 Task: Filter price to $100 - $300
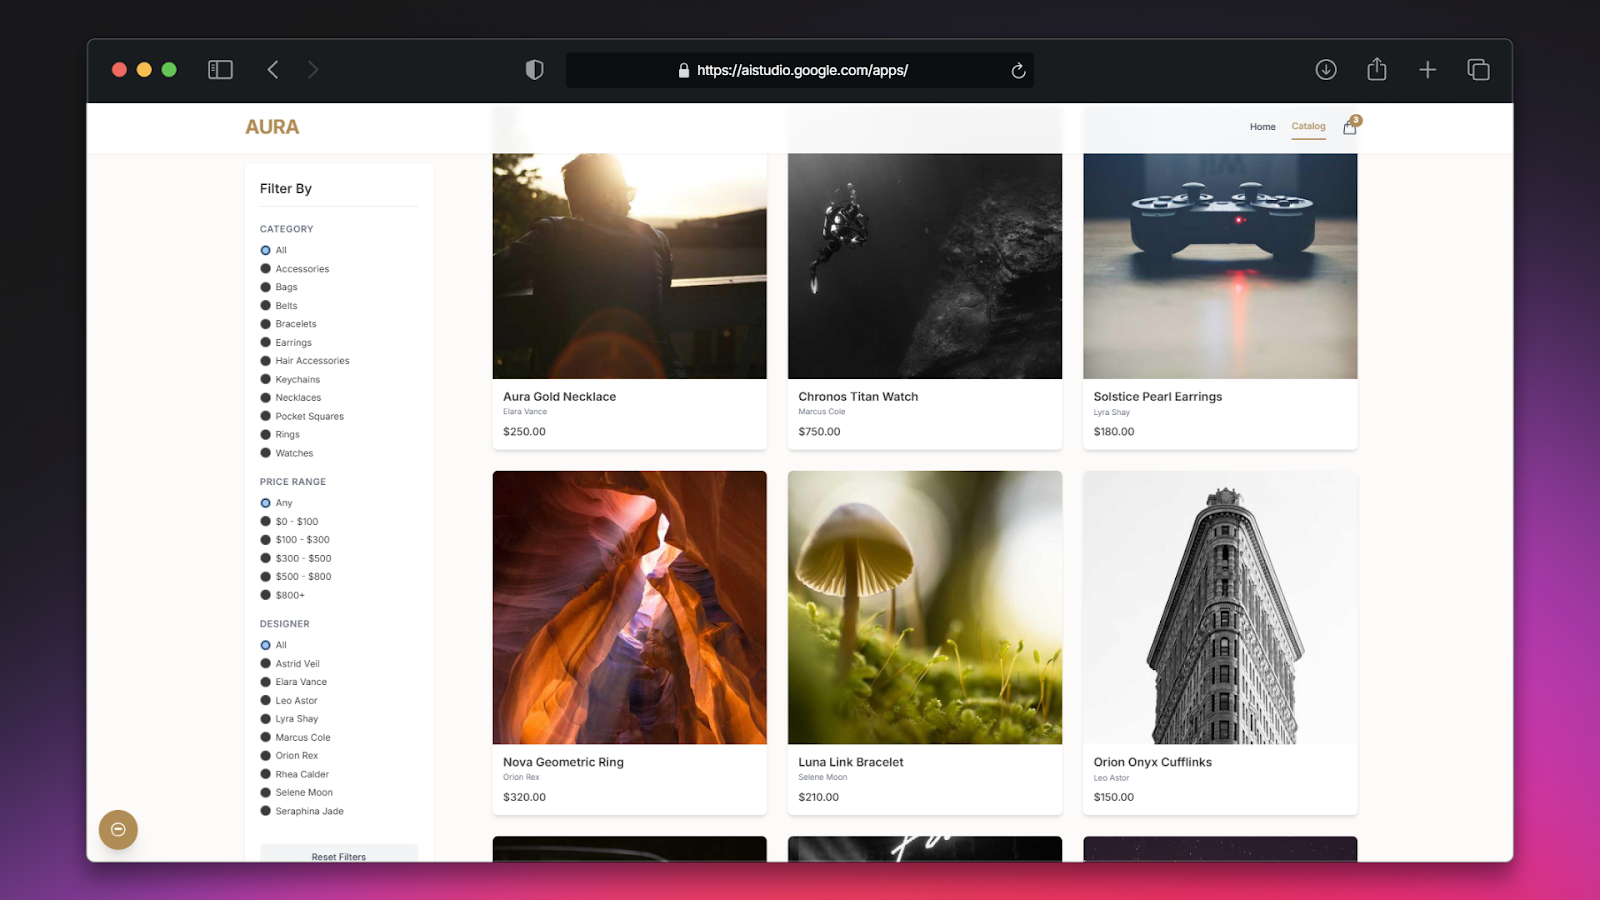[x=266, y=540]
